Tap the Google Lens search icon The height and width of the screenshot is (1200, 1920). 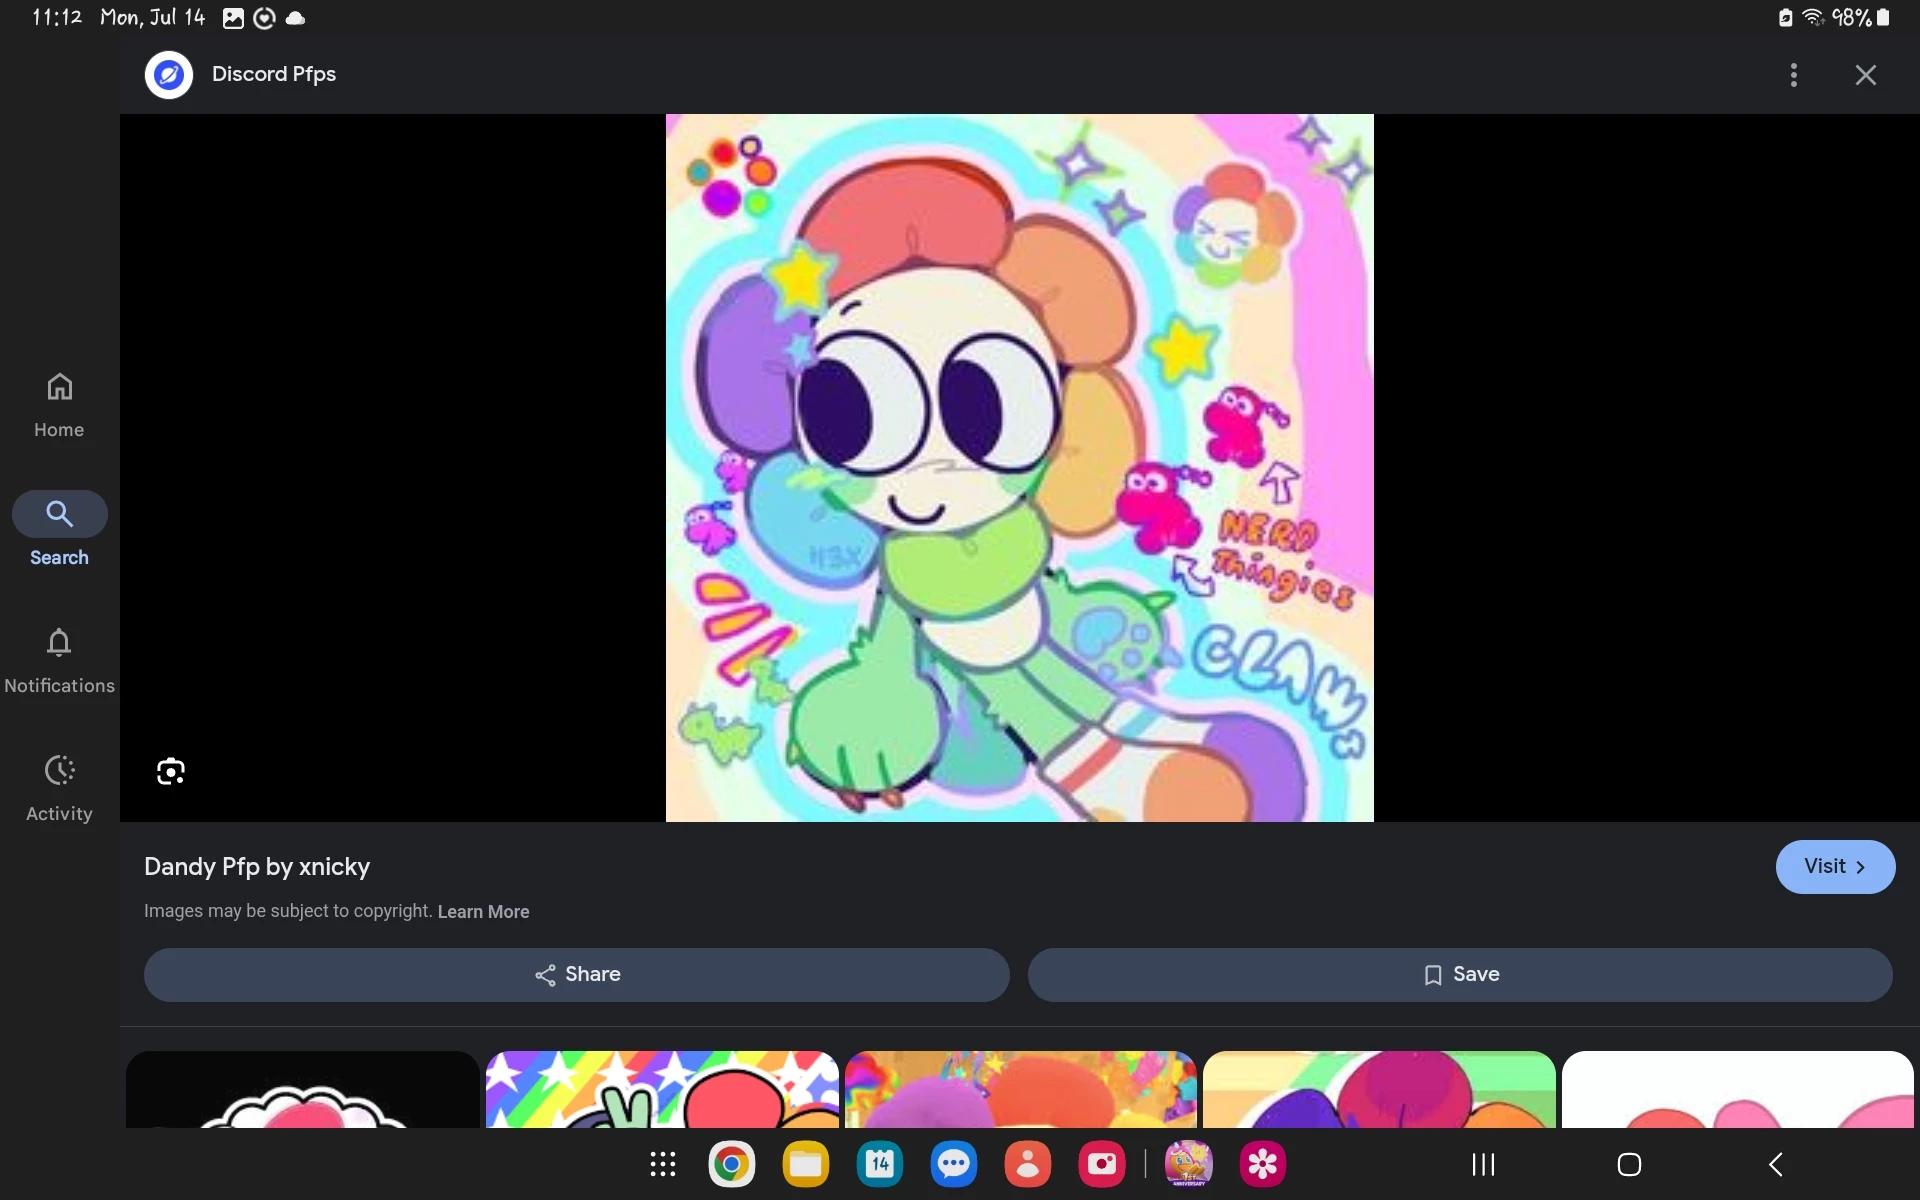[171, 771]
